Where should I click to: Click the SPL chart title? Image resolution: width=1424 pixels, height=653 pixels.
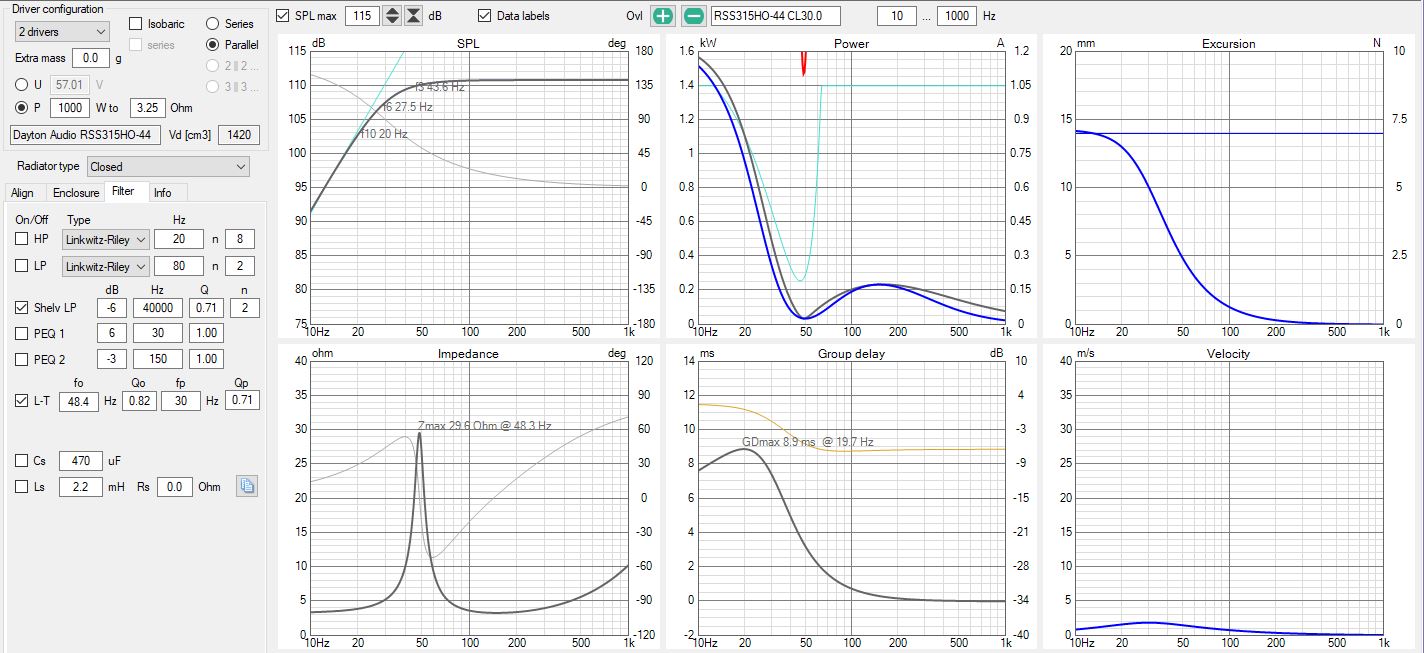click(468, 44)
